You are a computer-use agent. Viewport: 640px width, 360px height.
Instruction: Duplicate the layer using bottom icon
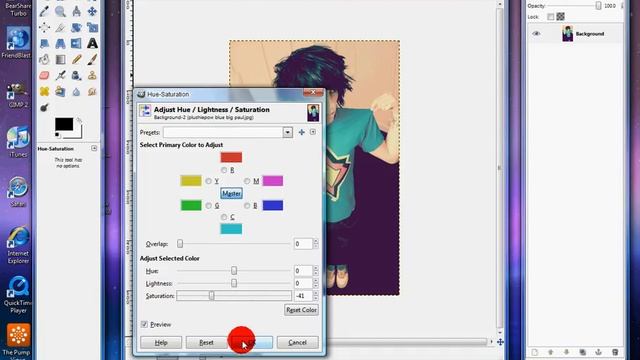582,352
